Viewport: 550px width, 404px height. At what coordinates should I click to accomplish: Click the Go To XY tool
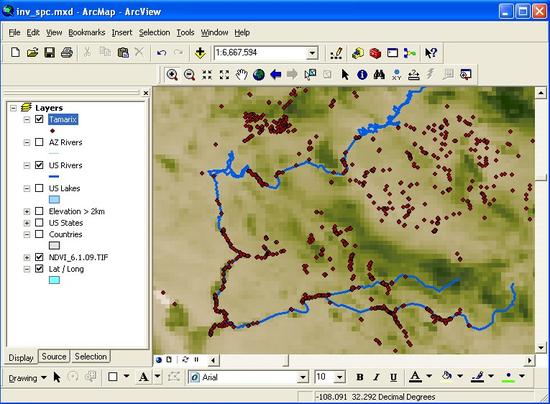point(396,74)
